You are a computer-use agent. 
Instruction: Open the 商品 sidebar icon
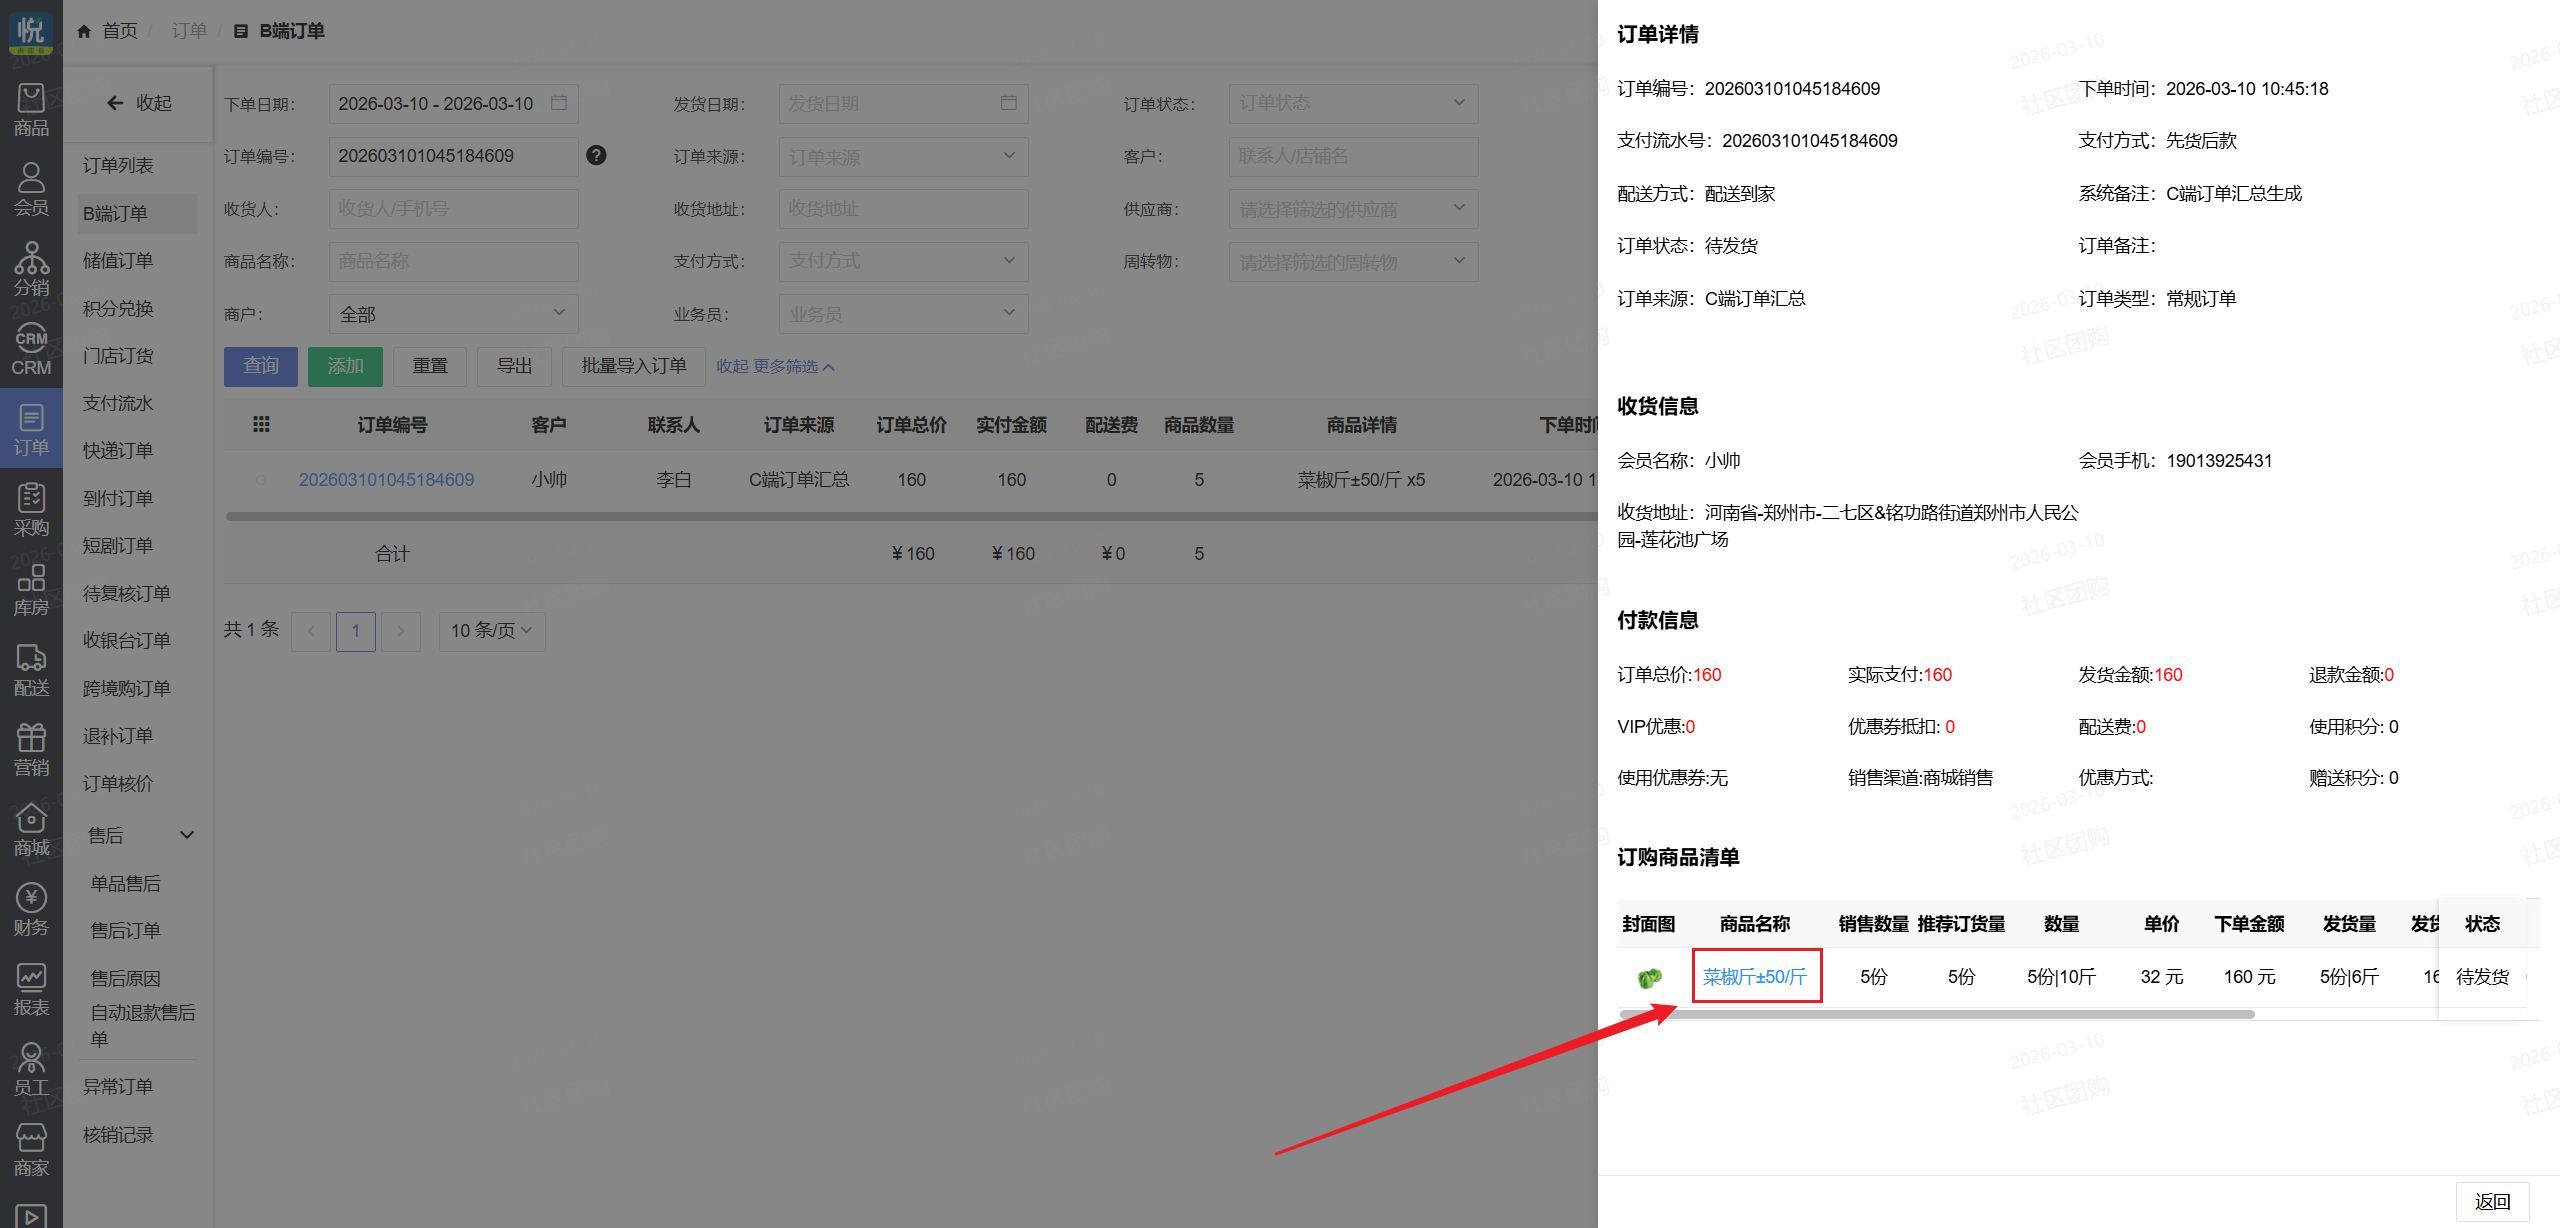pos(31,110)
